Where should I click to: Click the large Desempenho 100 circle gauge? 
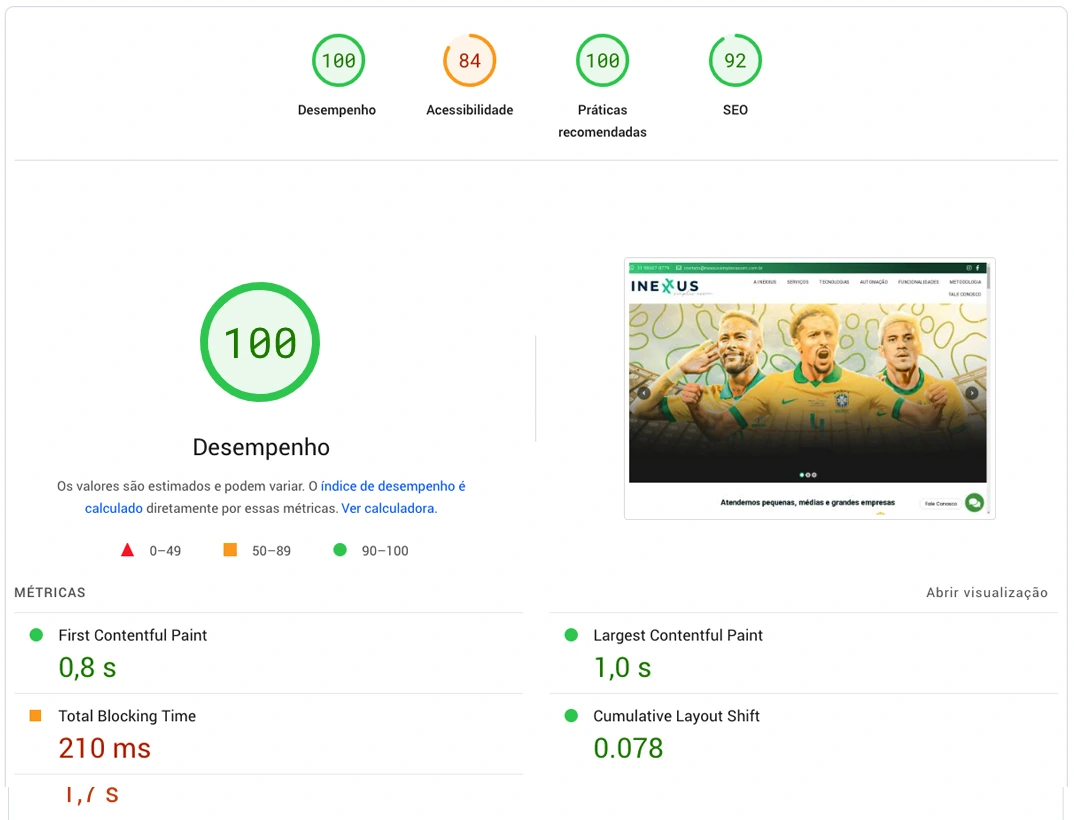click(260, 343)
